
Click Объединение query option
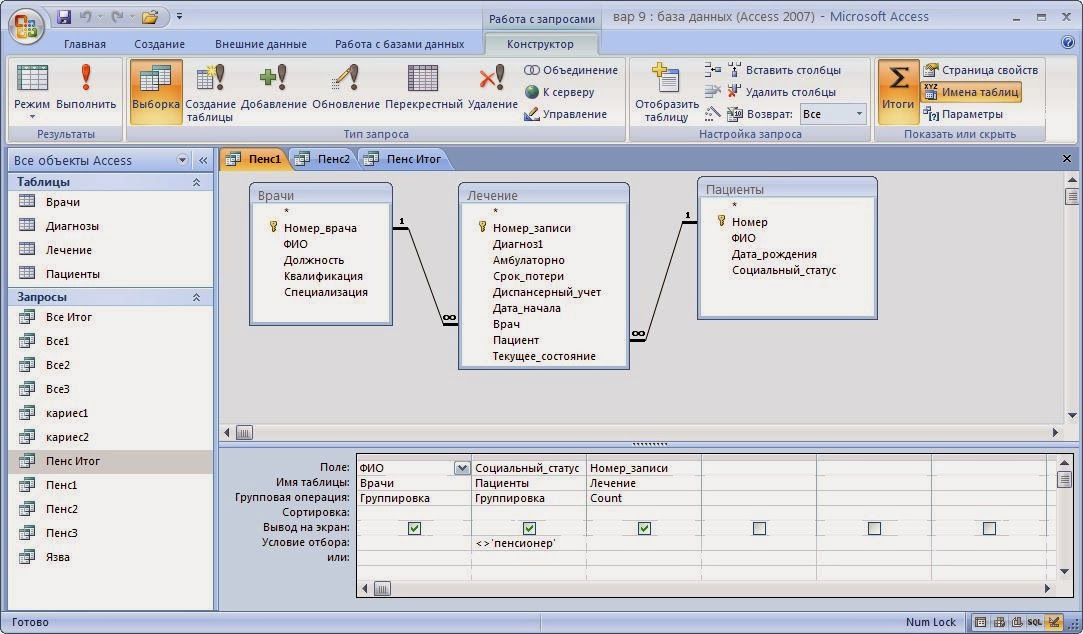coord(571,70)
